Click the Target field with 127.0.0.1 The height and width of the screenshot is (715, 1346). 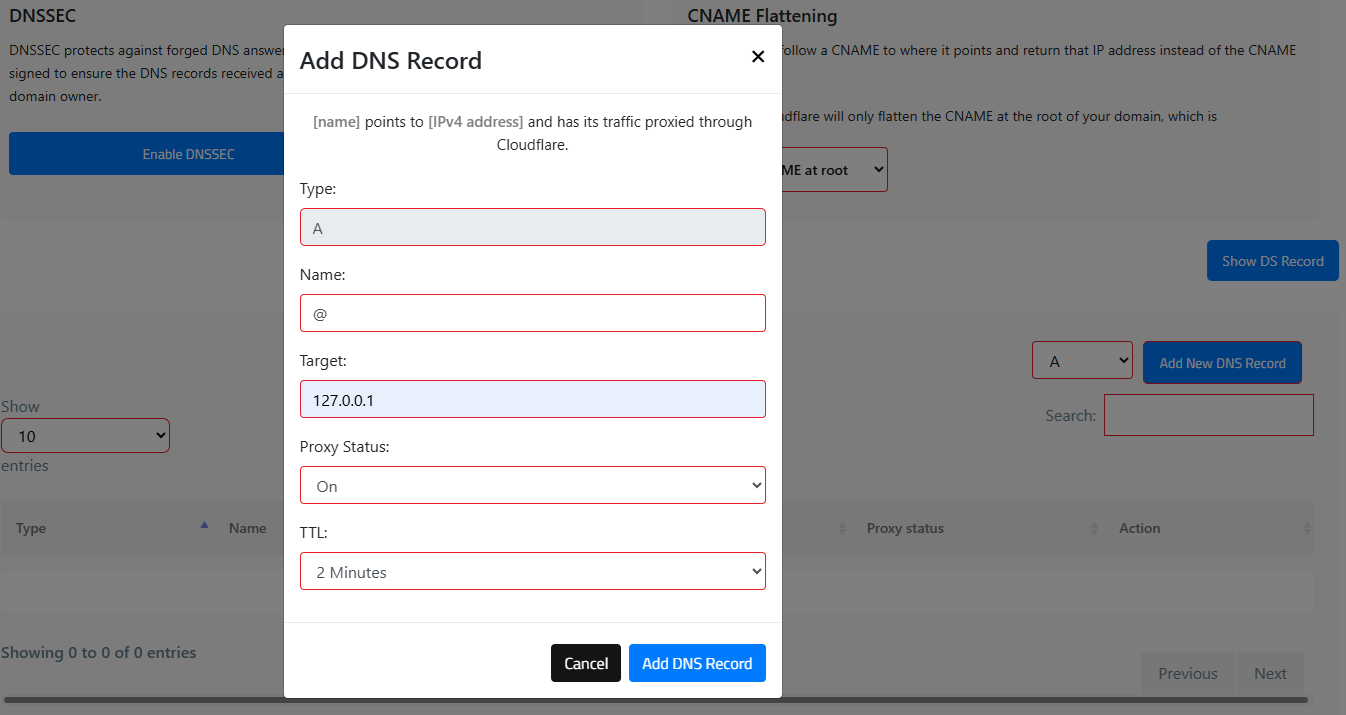[x=532, y=399]
